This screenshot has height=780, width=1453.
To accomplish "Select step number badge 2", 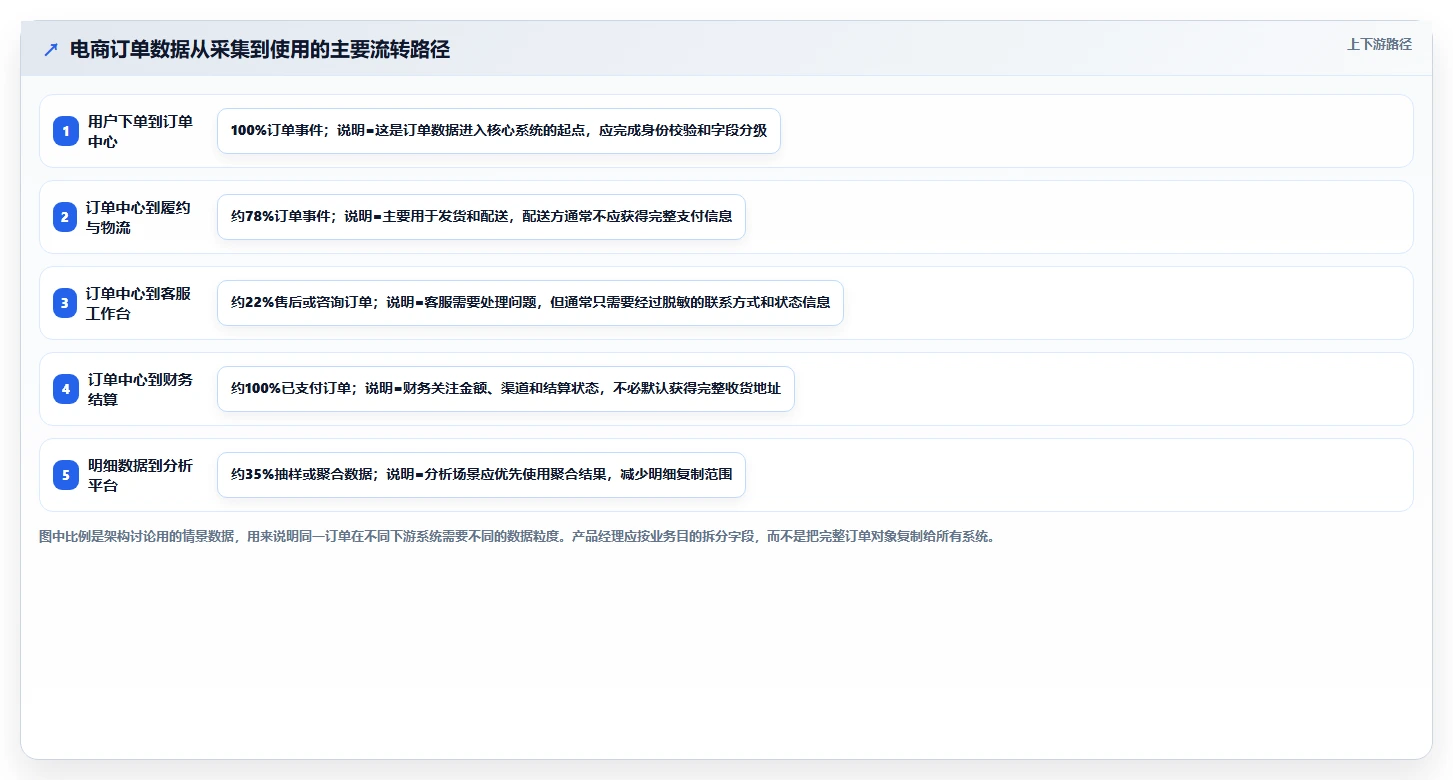I will point(66,217).
